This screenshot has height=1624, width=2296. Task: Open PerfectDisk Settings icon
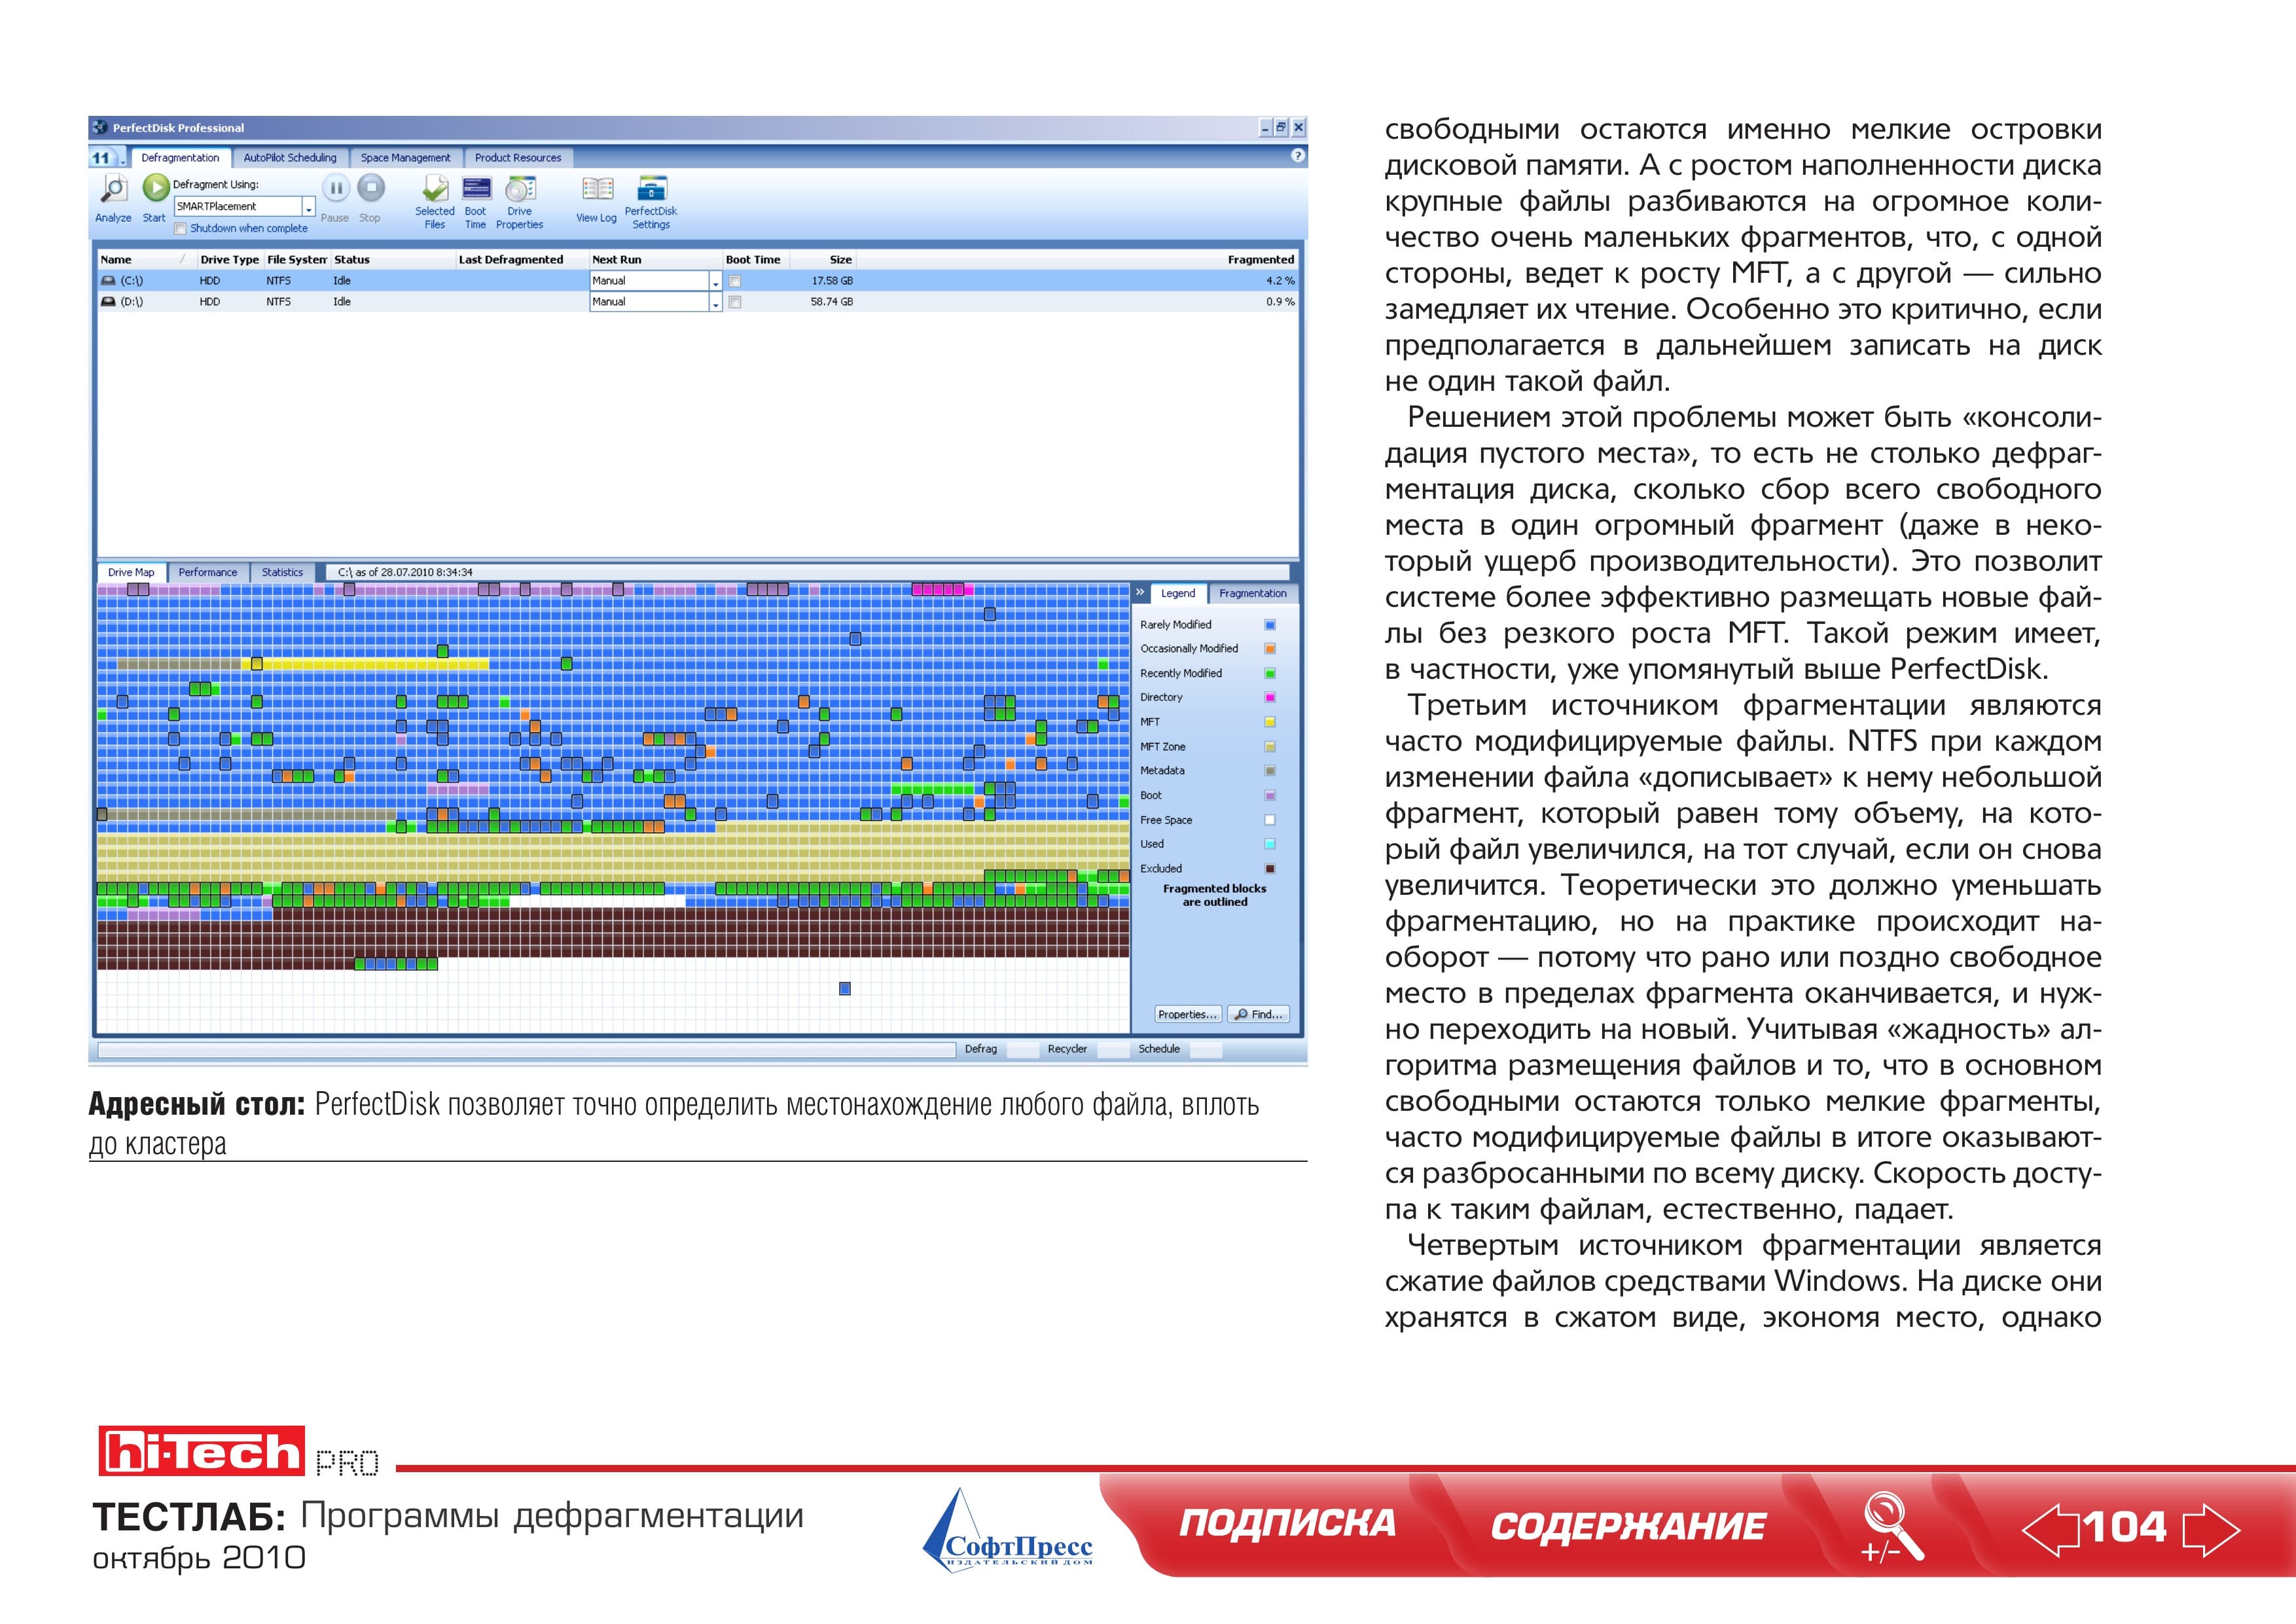pos(652,188)
